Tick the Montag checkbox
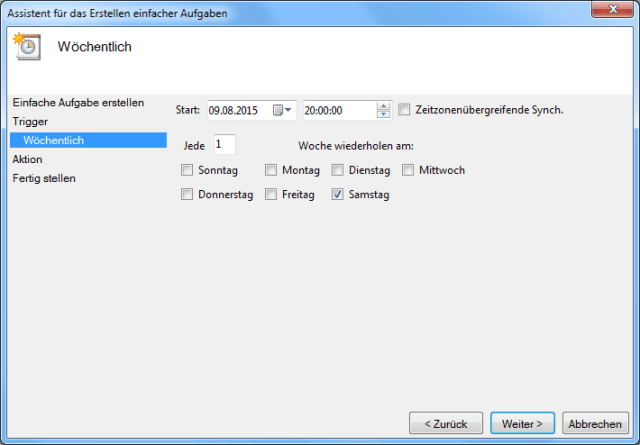This screenshot has height=445, width=640. (271, 170)
